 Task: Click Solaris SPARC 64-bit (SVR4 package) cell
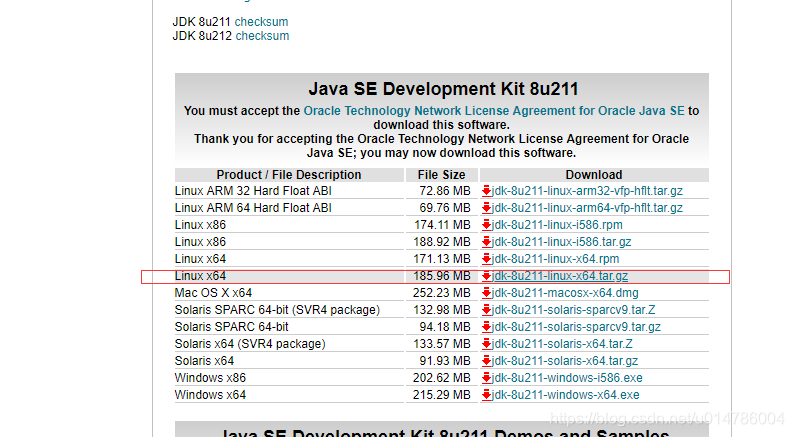[277, 310]
